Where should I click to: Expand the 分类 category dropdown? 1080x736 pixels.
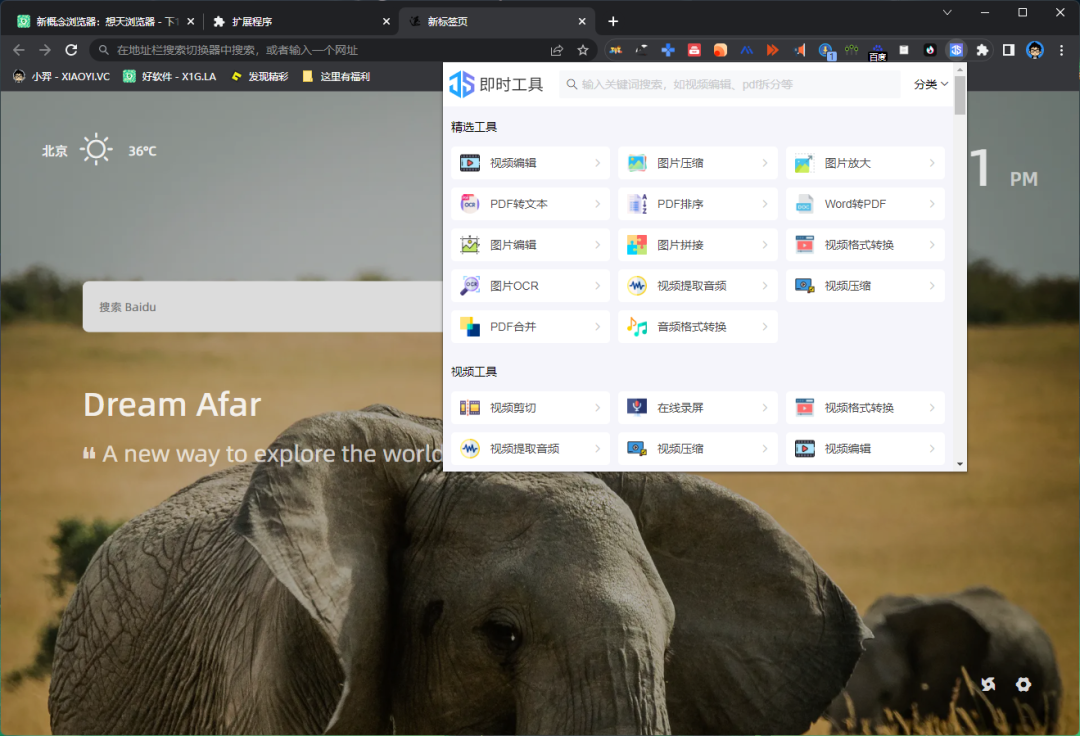click(x=930, y=85)
